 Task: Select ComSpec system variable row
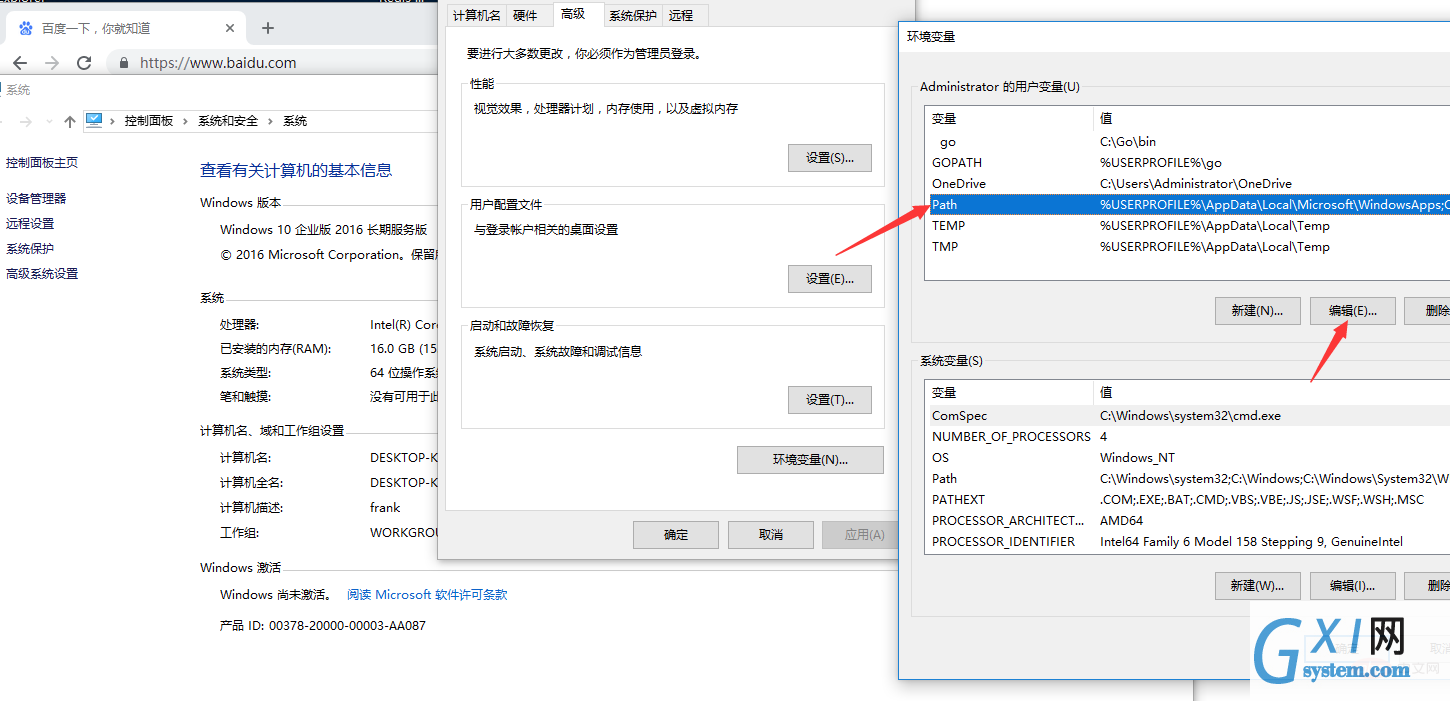(x=1188, y=416)
